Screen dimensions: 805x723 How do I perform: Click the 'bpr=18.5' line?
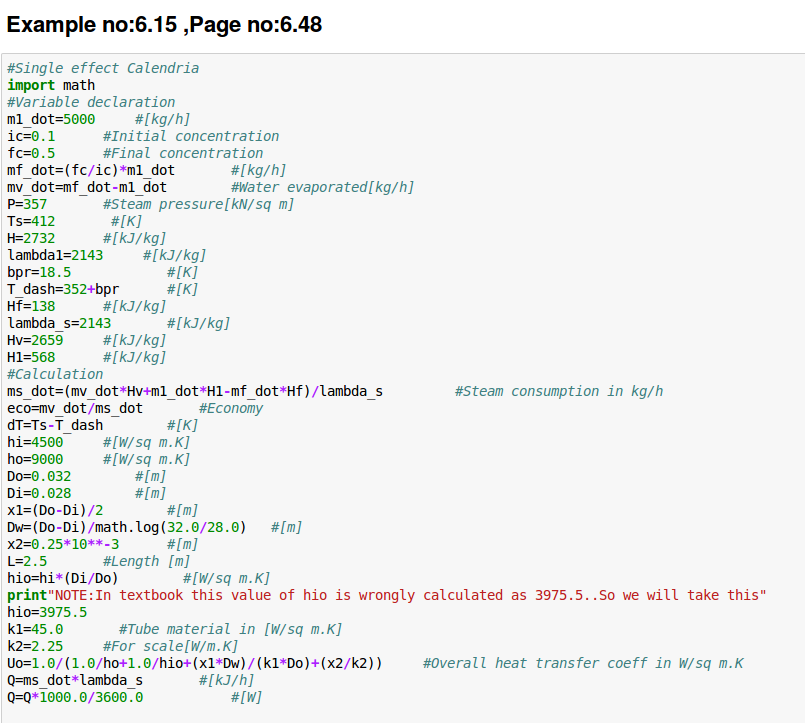39,272
